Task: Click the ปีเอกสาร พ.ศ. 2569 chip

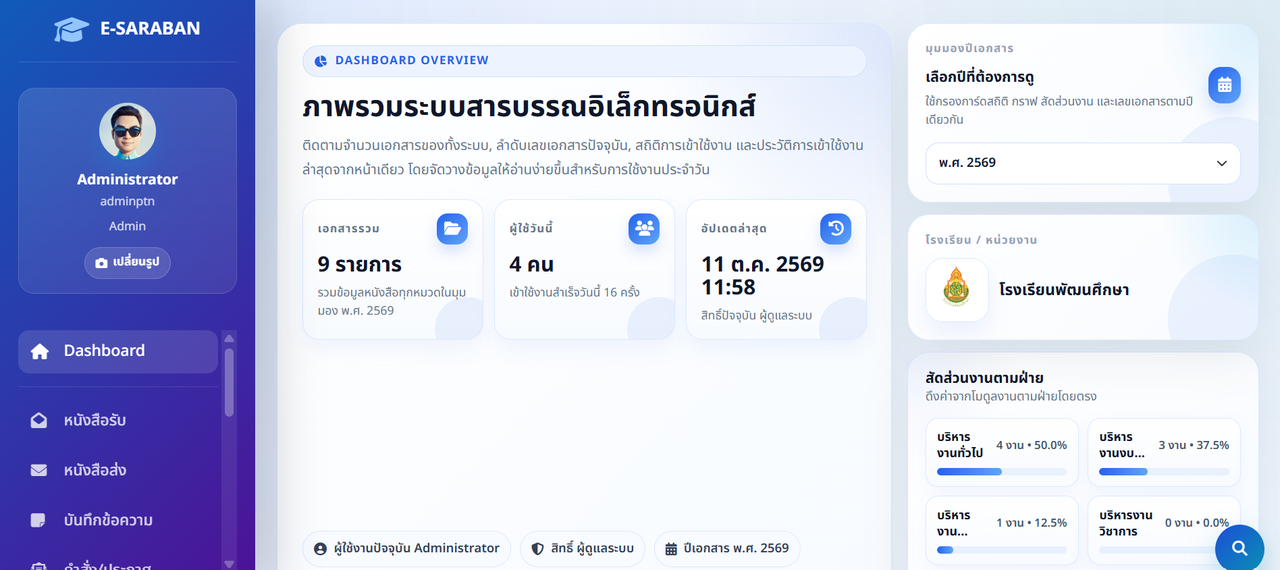Action: tap(728, 549)
